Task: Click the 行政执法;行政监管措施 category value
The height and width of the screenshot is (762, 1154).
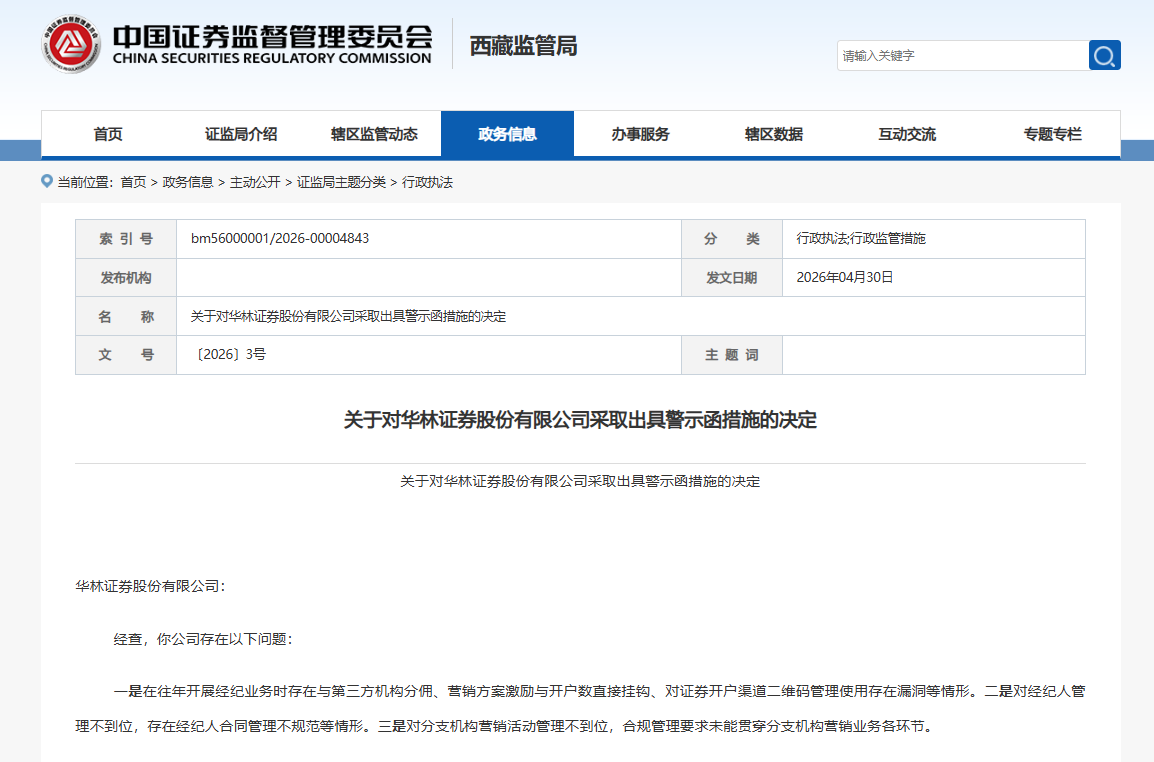Action: 861,239
